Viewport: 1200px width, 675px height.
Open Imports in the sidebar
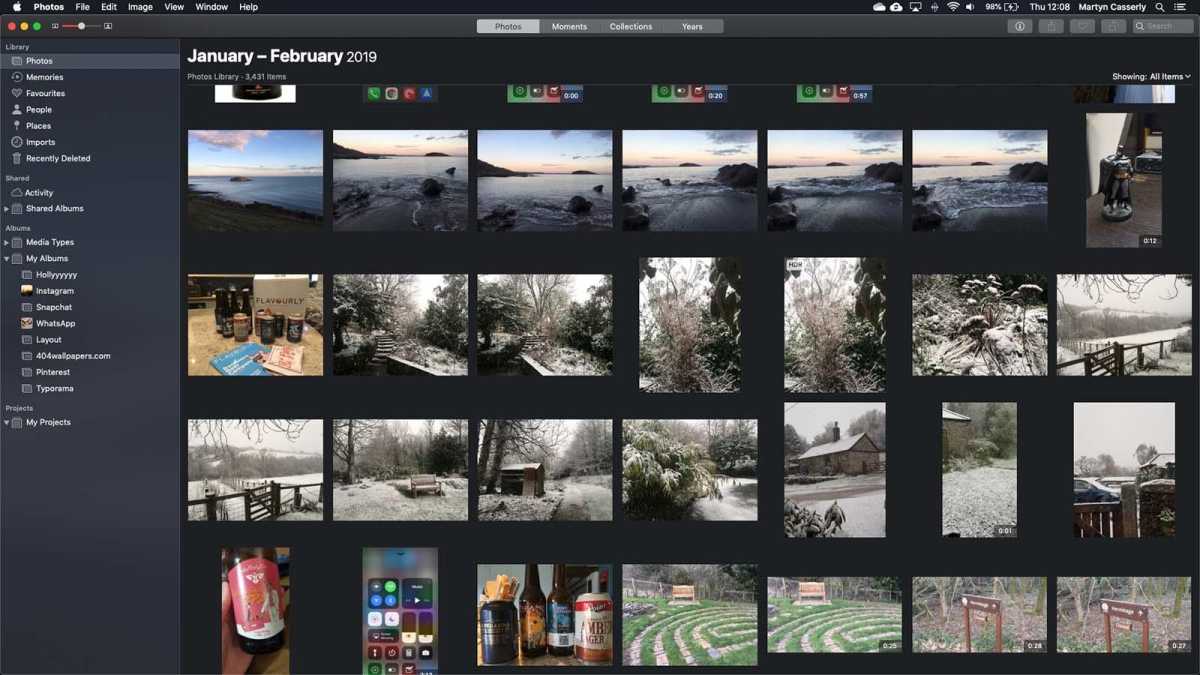click(x=90, y=142)
